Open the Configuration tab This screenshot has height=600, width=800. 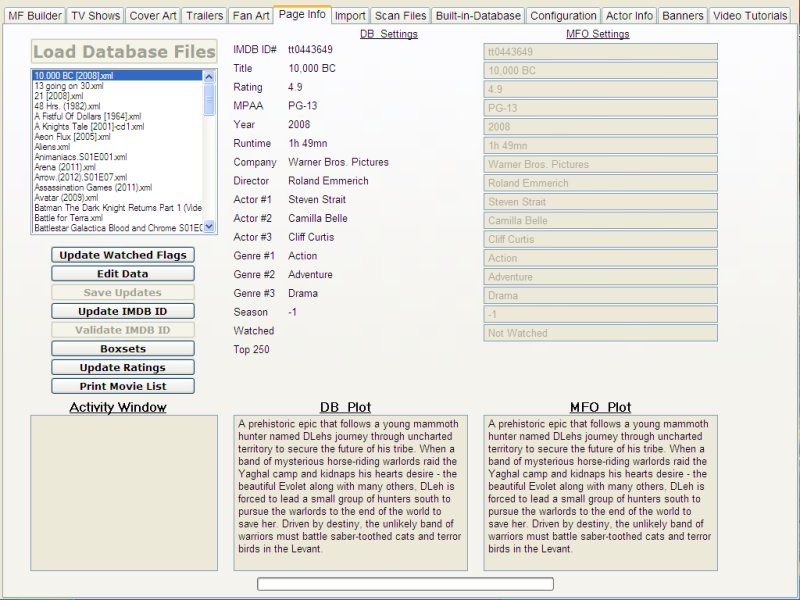coord(563,15)
